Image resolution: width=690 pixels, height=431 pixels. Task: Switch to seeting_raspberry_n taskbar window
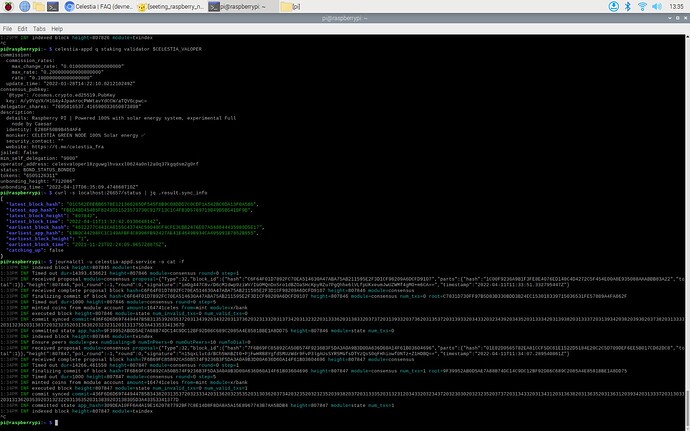click(x=170, y=7)
